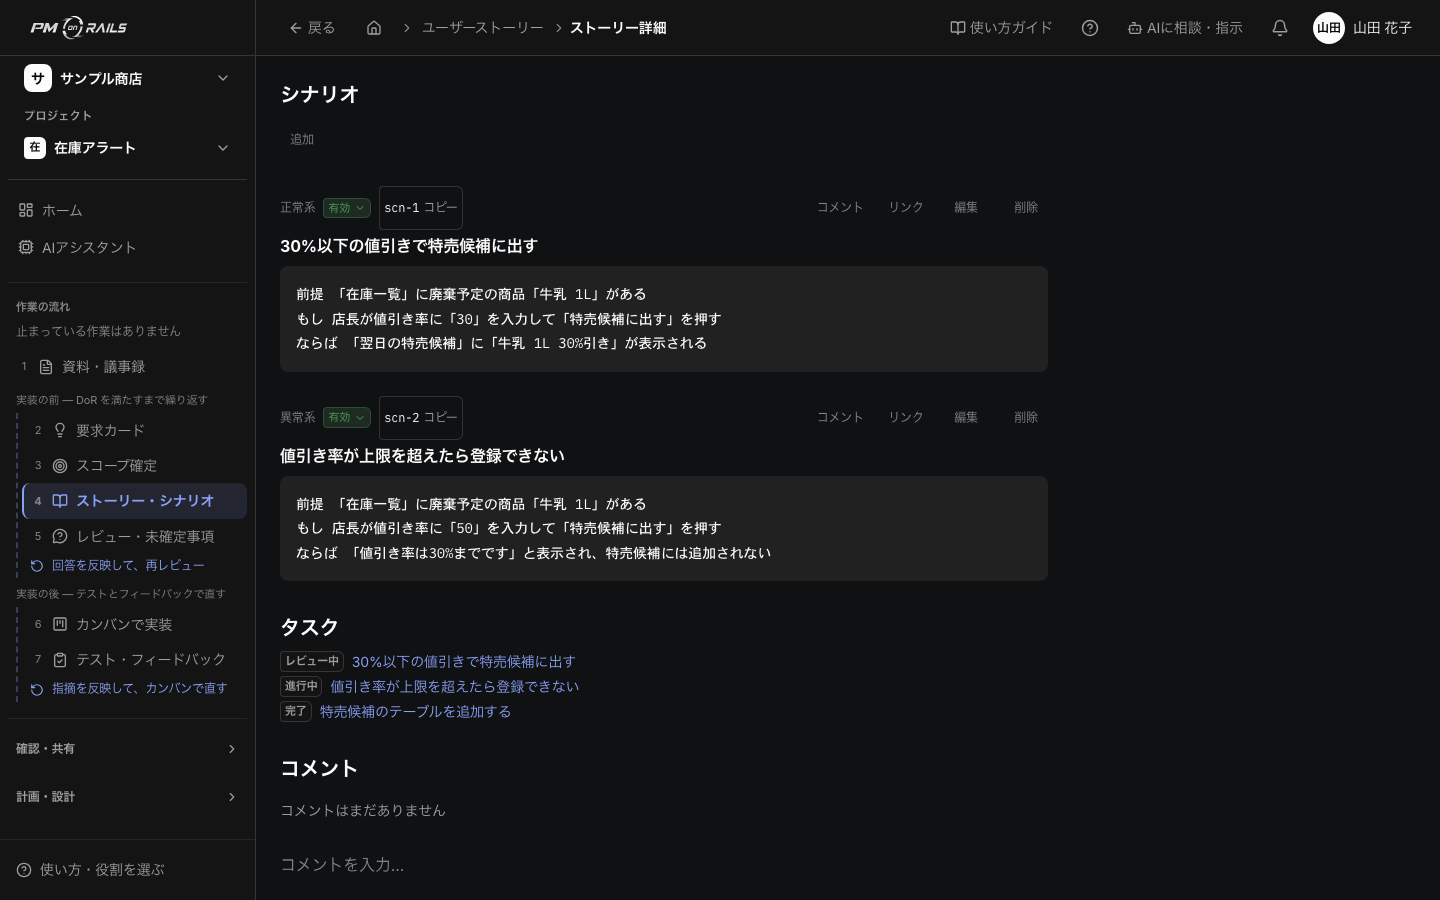Delete the scn-2 scenario with 削除
The image size is (1440, 900).
[1026, 418]
